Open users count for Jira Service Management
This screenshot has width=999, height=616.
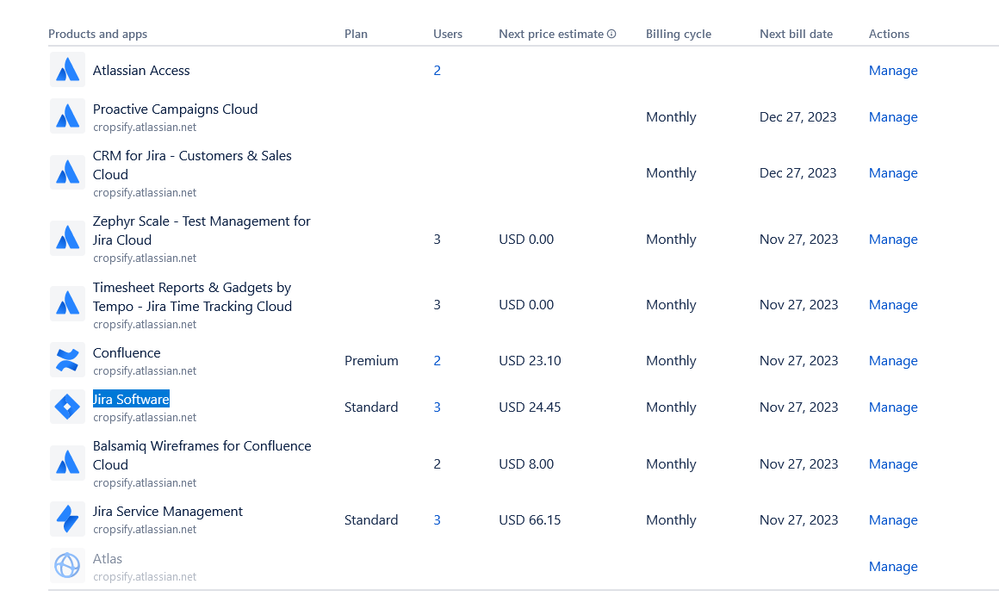437,519
